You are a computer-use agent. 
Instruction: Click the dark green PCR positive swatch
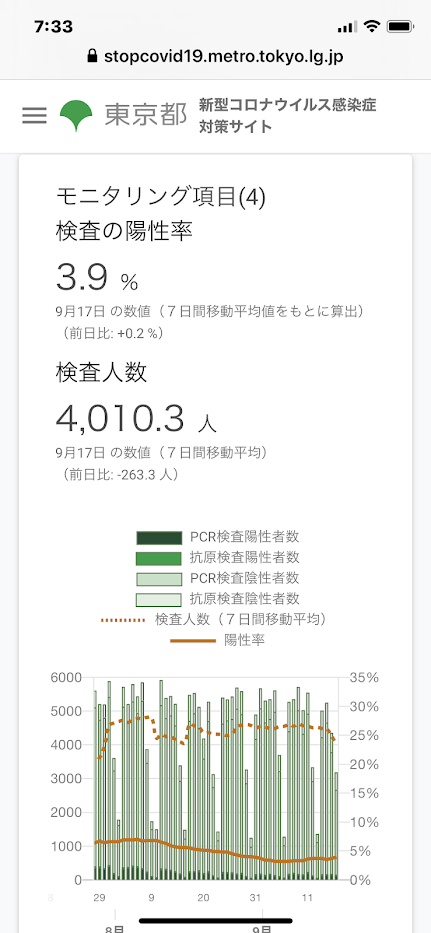159,538
